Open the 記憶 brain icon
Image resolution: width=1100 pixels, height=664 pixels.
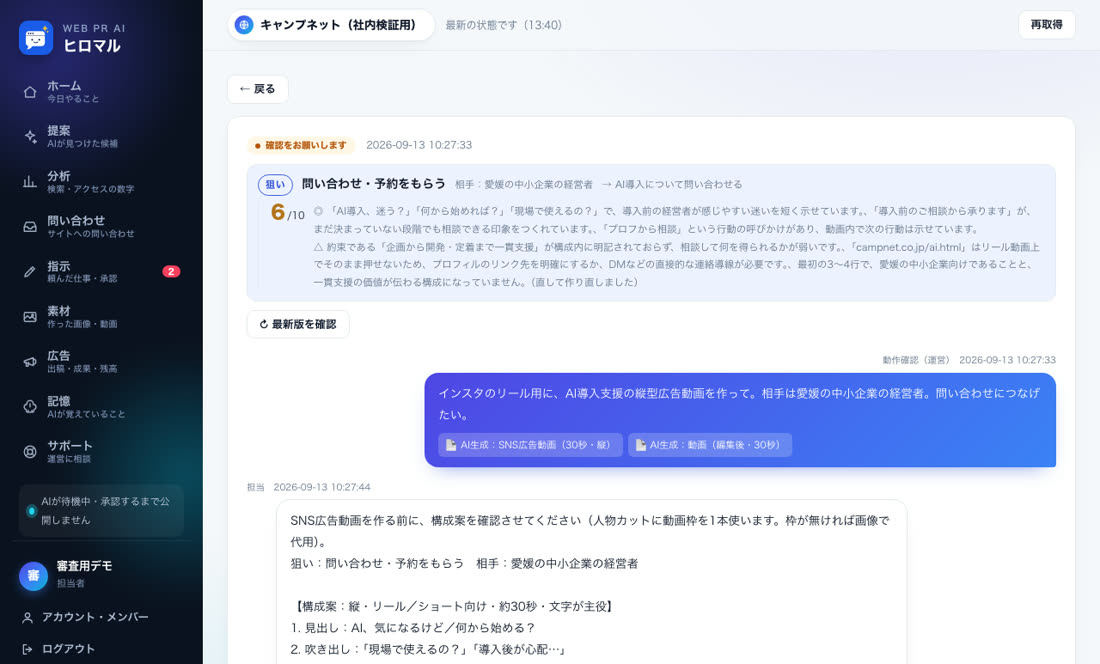(30, 407)
